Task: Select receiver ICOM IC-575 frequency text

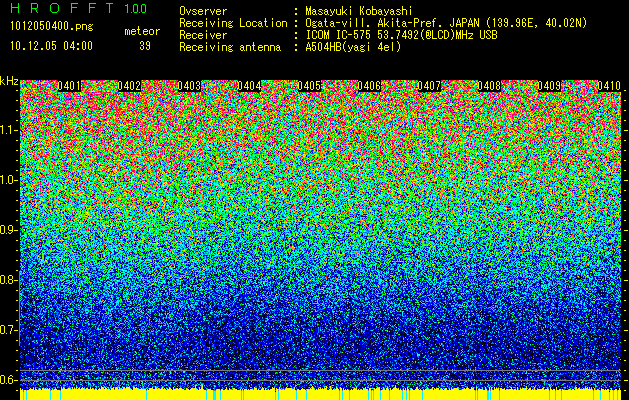Action: [401, 35]
